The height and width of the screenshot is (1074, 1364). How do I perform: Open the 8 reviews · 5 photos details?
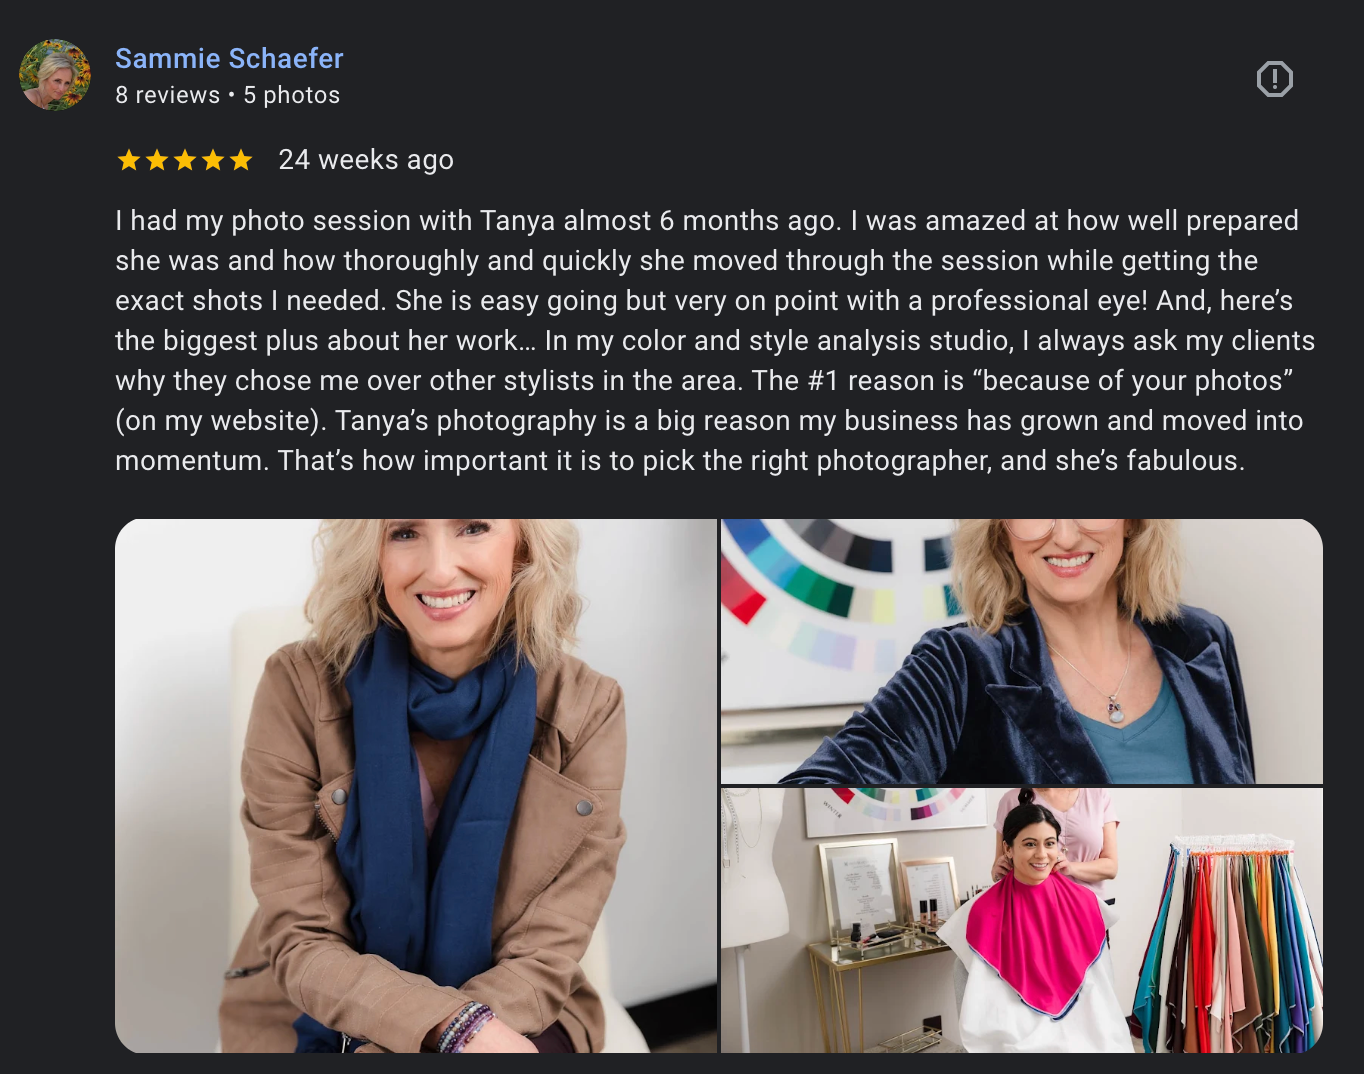pyautogui.click(x=227, y=95)
